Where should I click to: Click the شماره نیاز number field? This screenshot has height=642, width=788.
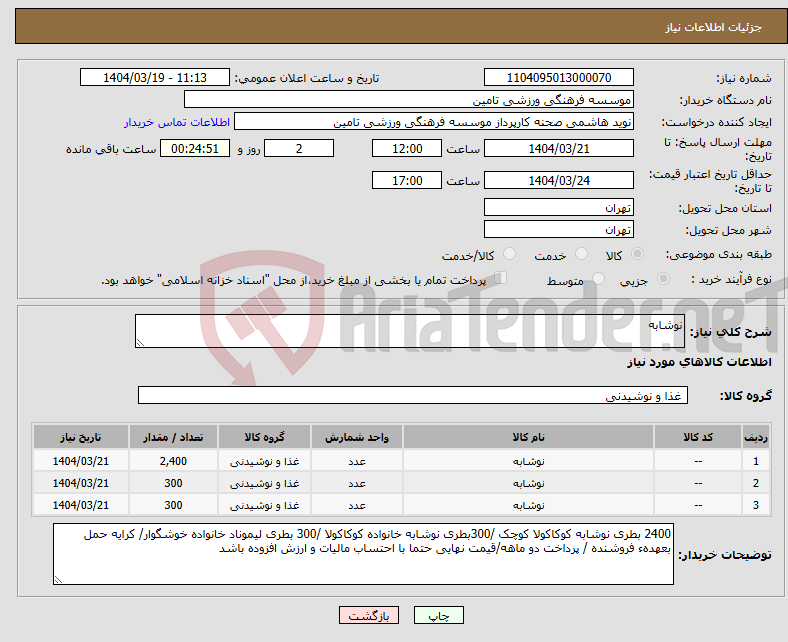coord(559,78)
